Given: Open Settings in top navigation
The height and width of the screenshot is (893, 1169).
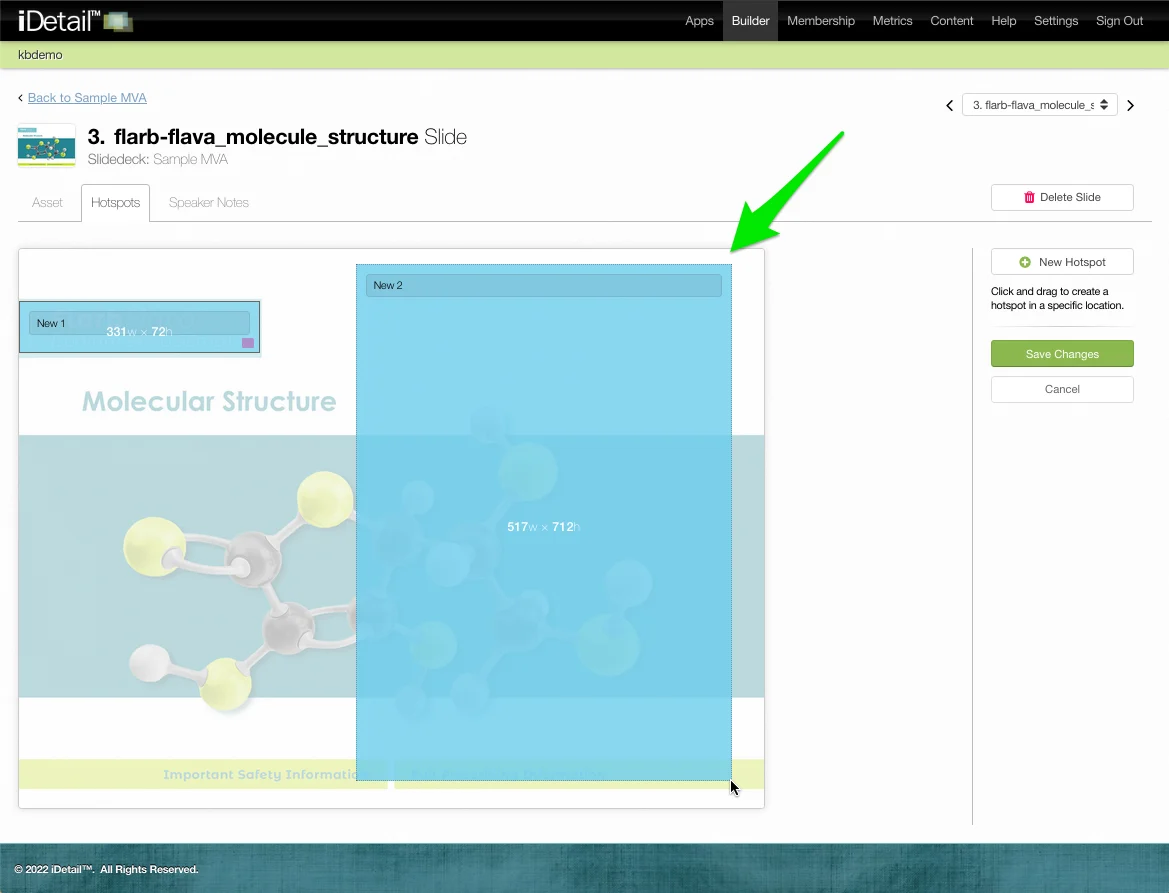Looking at the screenshot, I should click(1055, 21).
